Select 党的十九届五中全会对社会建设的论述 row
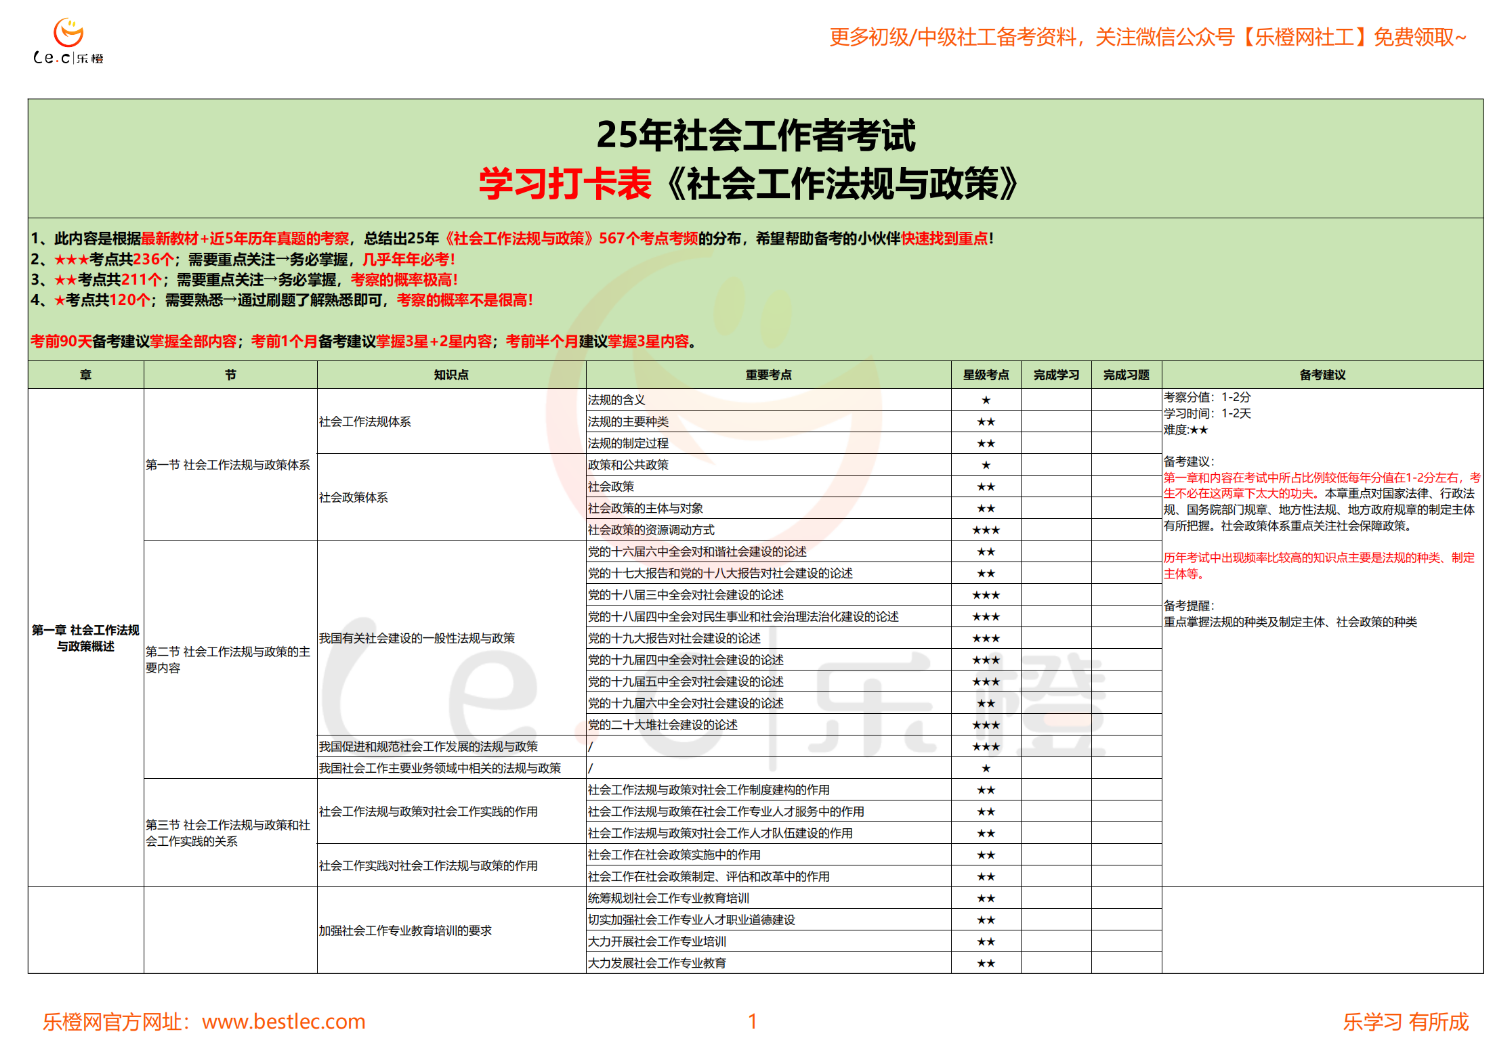This screenshot has width=1512, height=1063. (769, 682)
